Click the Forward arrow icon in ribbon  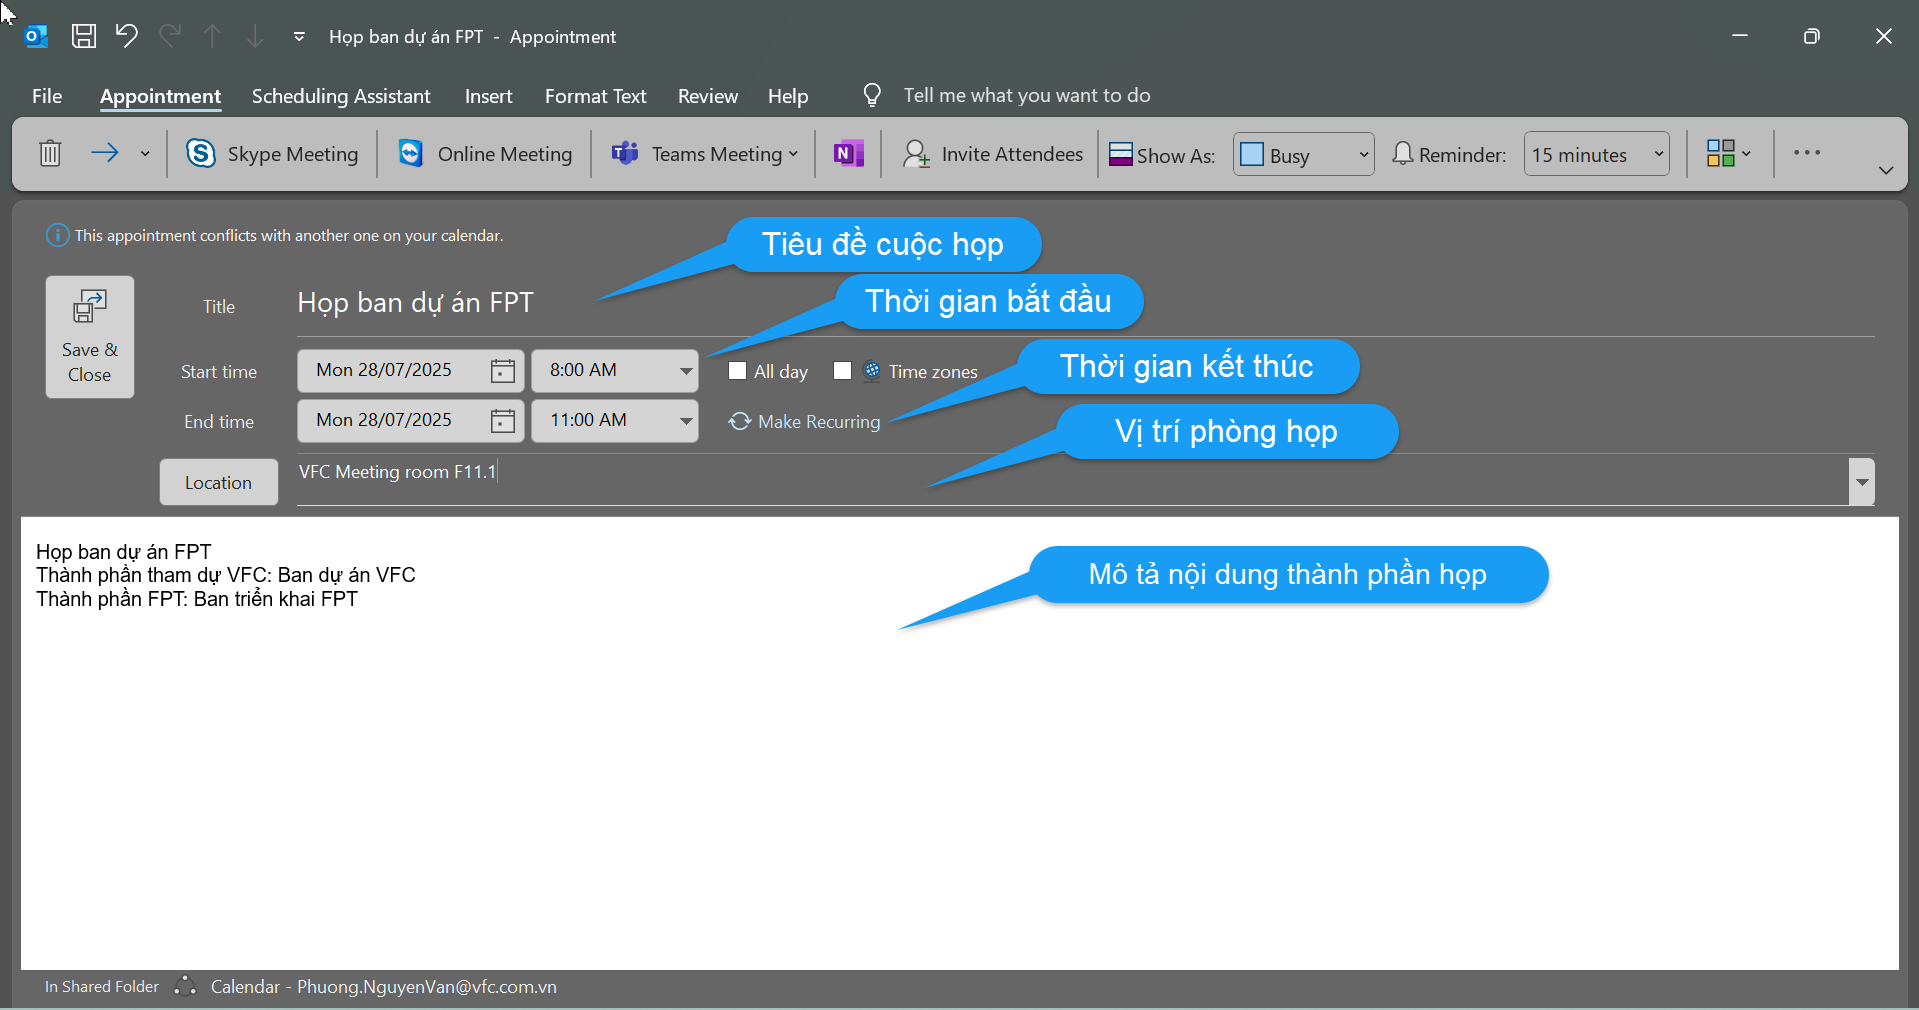coord(105,153)
